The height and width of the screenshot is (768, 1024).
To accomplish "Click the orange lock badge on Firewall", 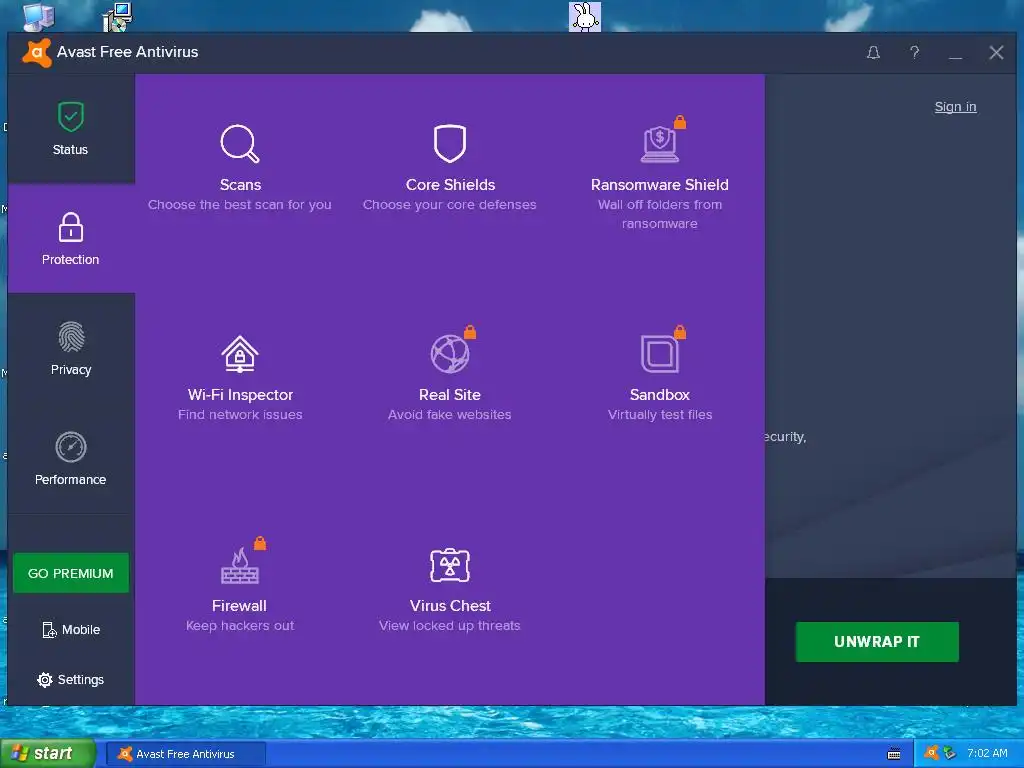I will tap(260, 543).
